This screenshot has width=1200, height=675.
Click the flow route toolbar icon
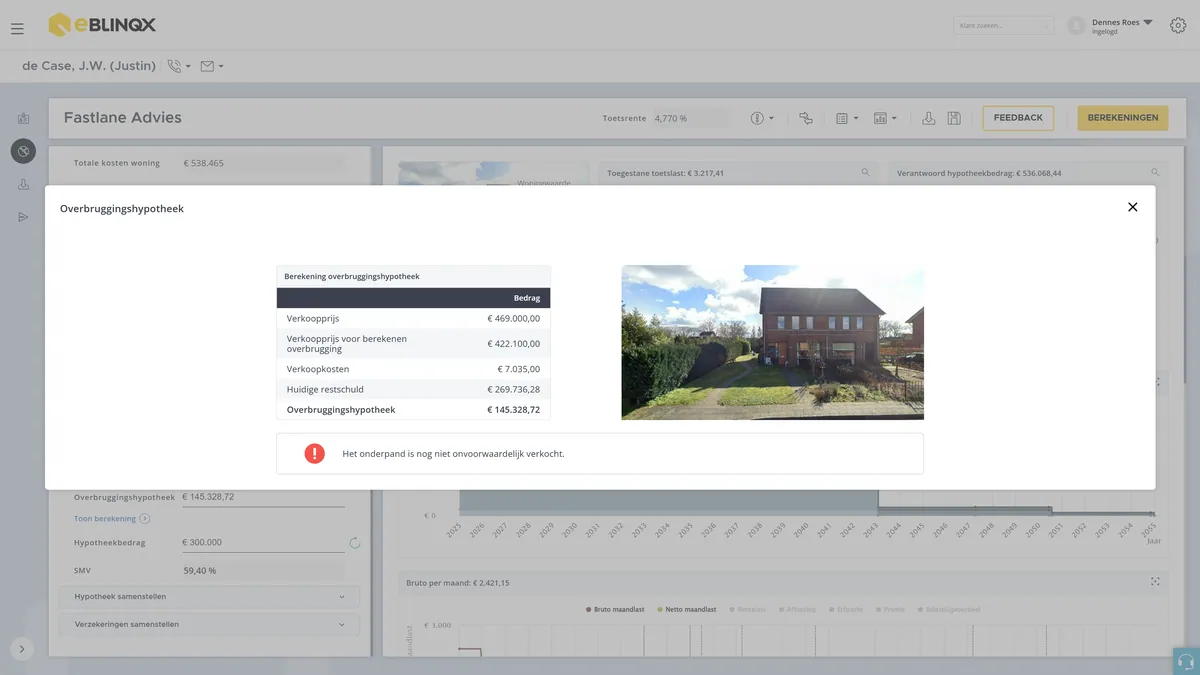click(x=806, y=118)
